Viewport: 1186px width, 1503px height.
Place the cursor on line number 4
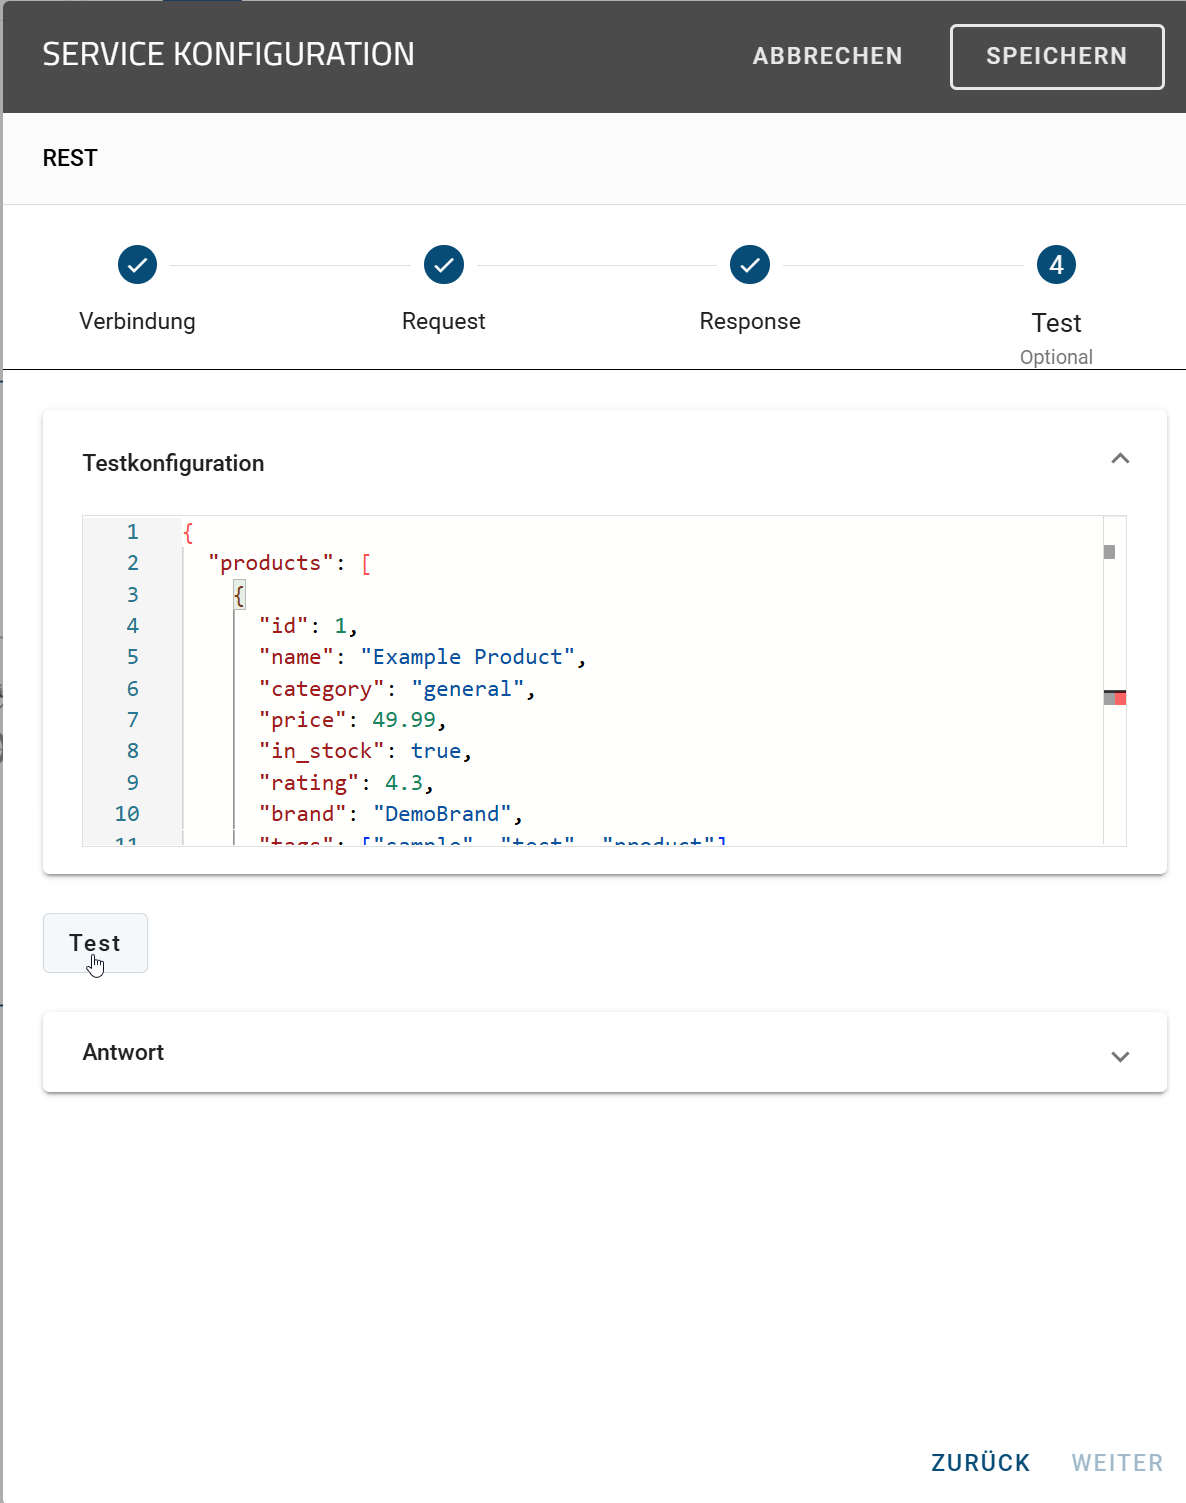coord(132,626)
